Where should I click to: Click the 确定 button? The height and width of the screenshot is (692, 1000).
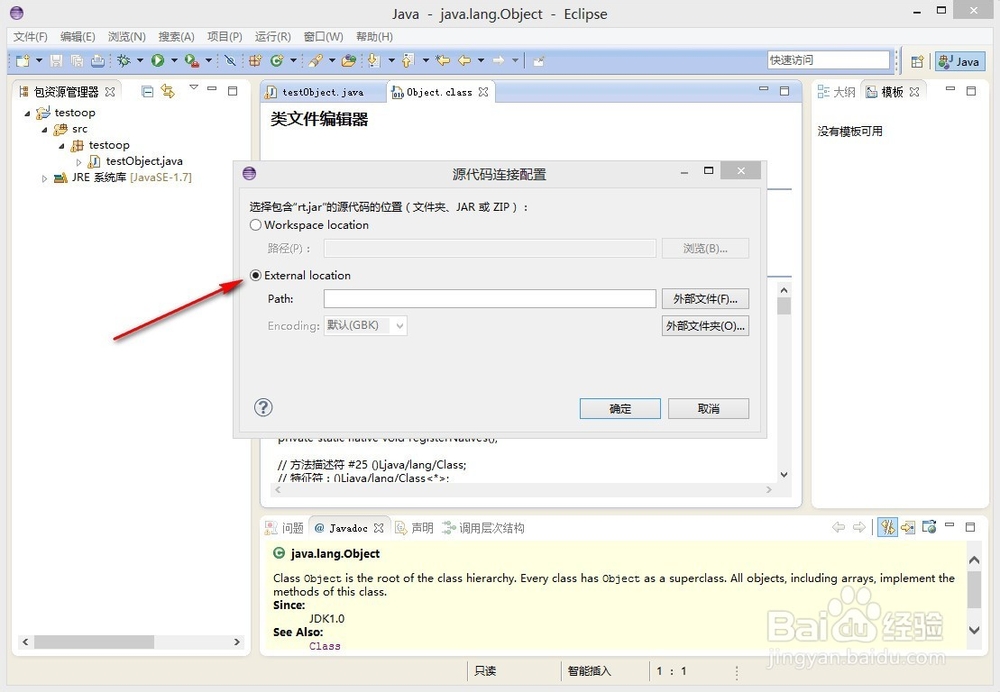pos(620,408)
